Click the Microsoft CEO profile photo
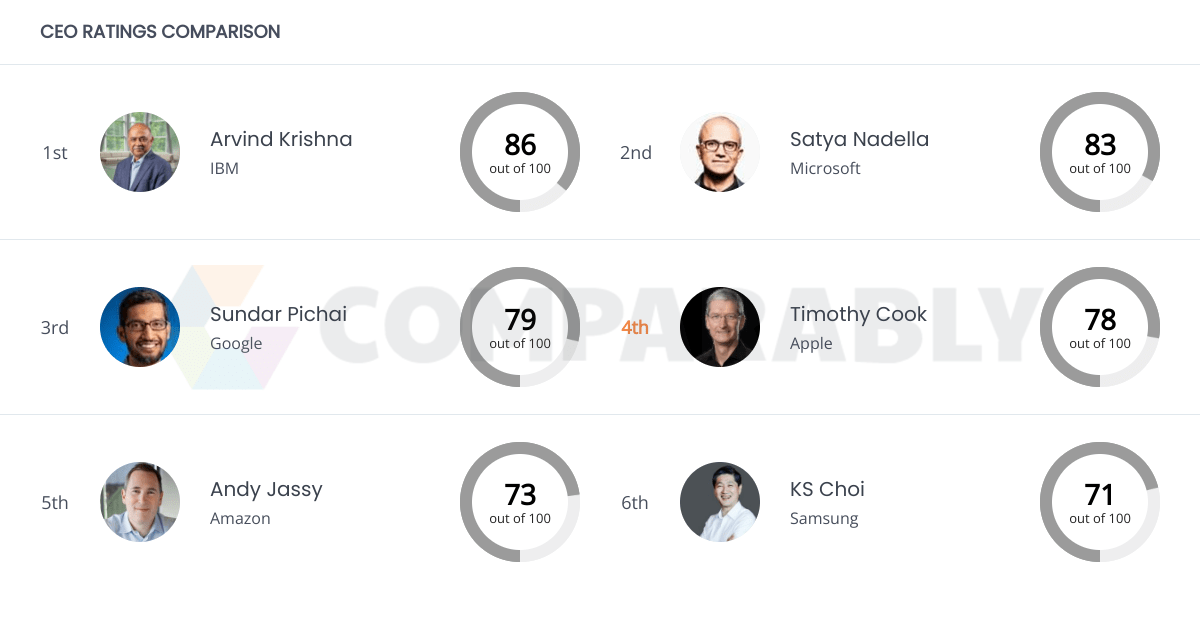Screen dimensions: 1200x630 [720, 152]
